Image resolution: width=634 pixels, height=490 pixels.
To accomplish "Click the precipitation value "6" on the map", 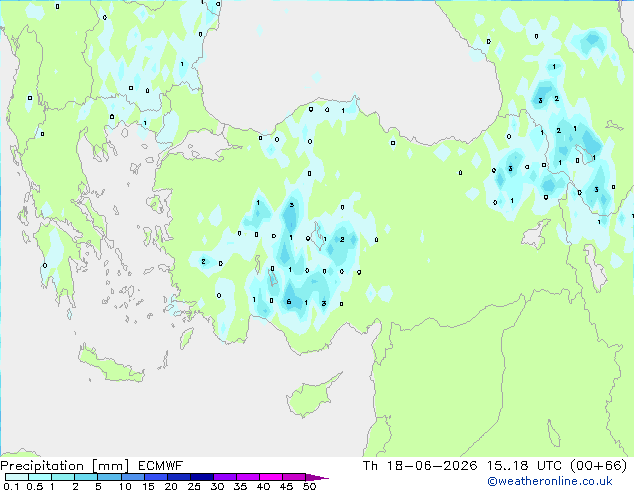I will pos(289,302).
